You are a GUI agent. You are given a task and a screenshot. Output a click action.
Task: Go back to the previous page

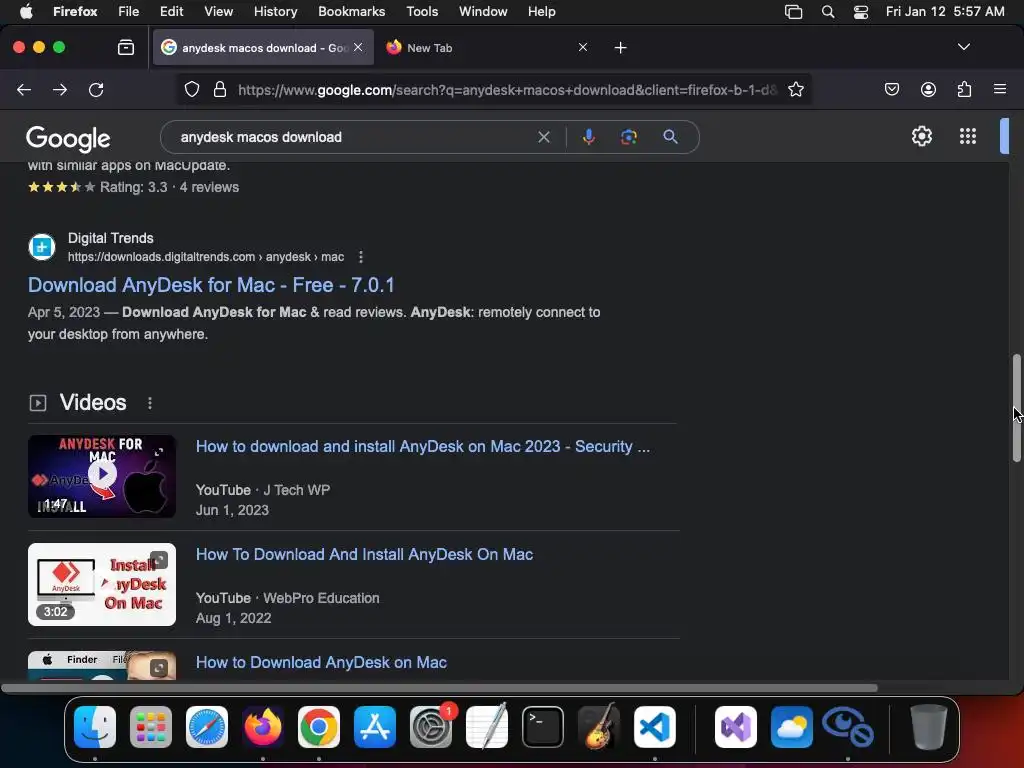tap(24, 89)
